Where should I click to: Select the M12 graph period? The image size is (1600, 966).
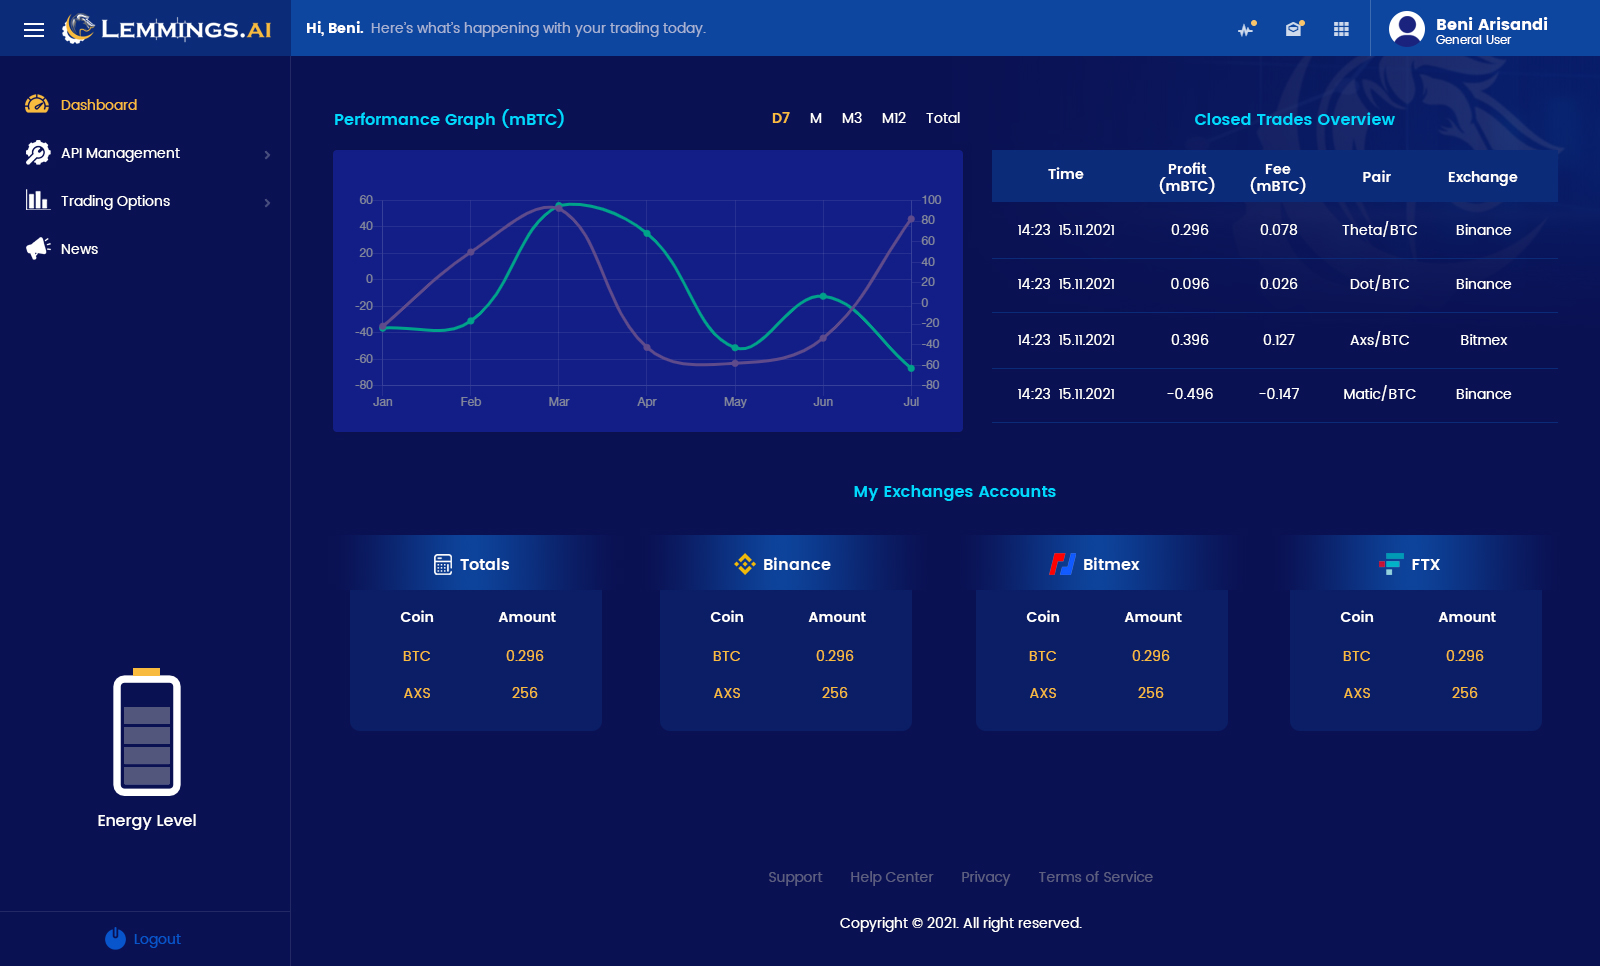coord(894,118)
